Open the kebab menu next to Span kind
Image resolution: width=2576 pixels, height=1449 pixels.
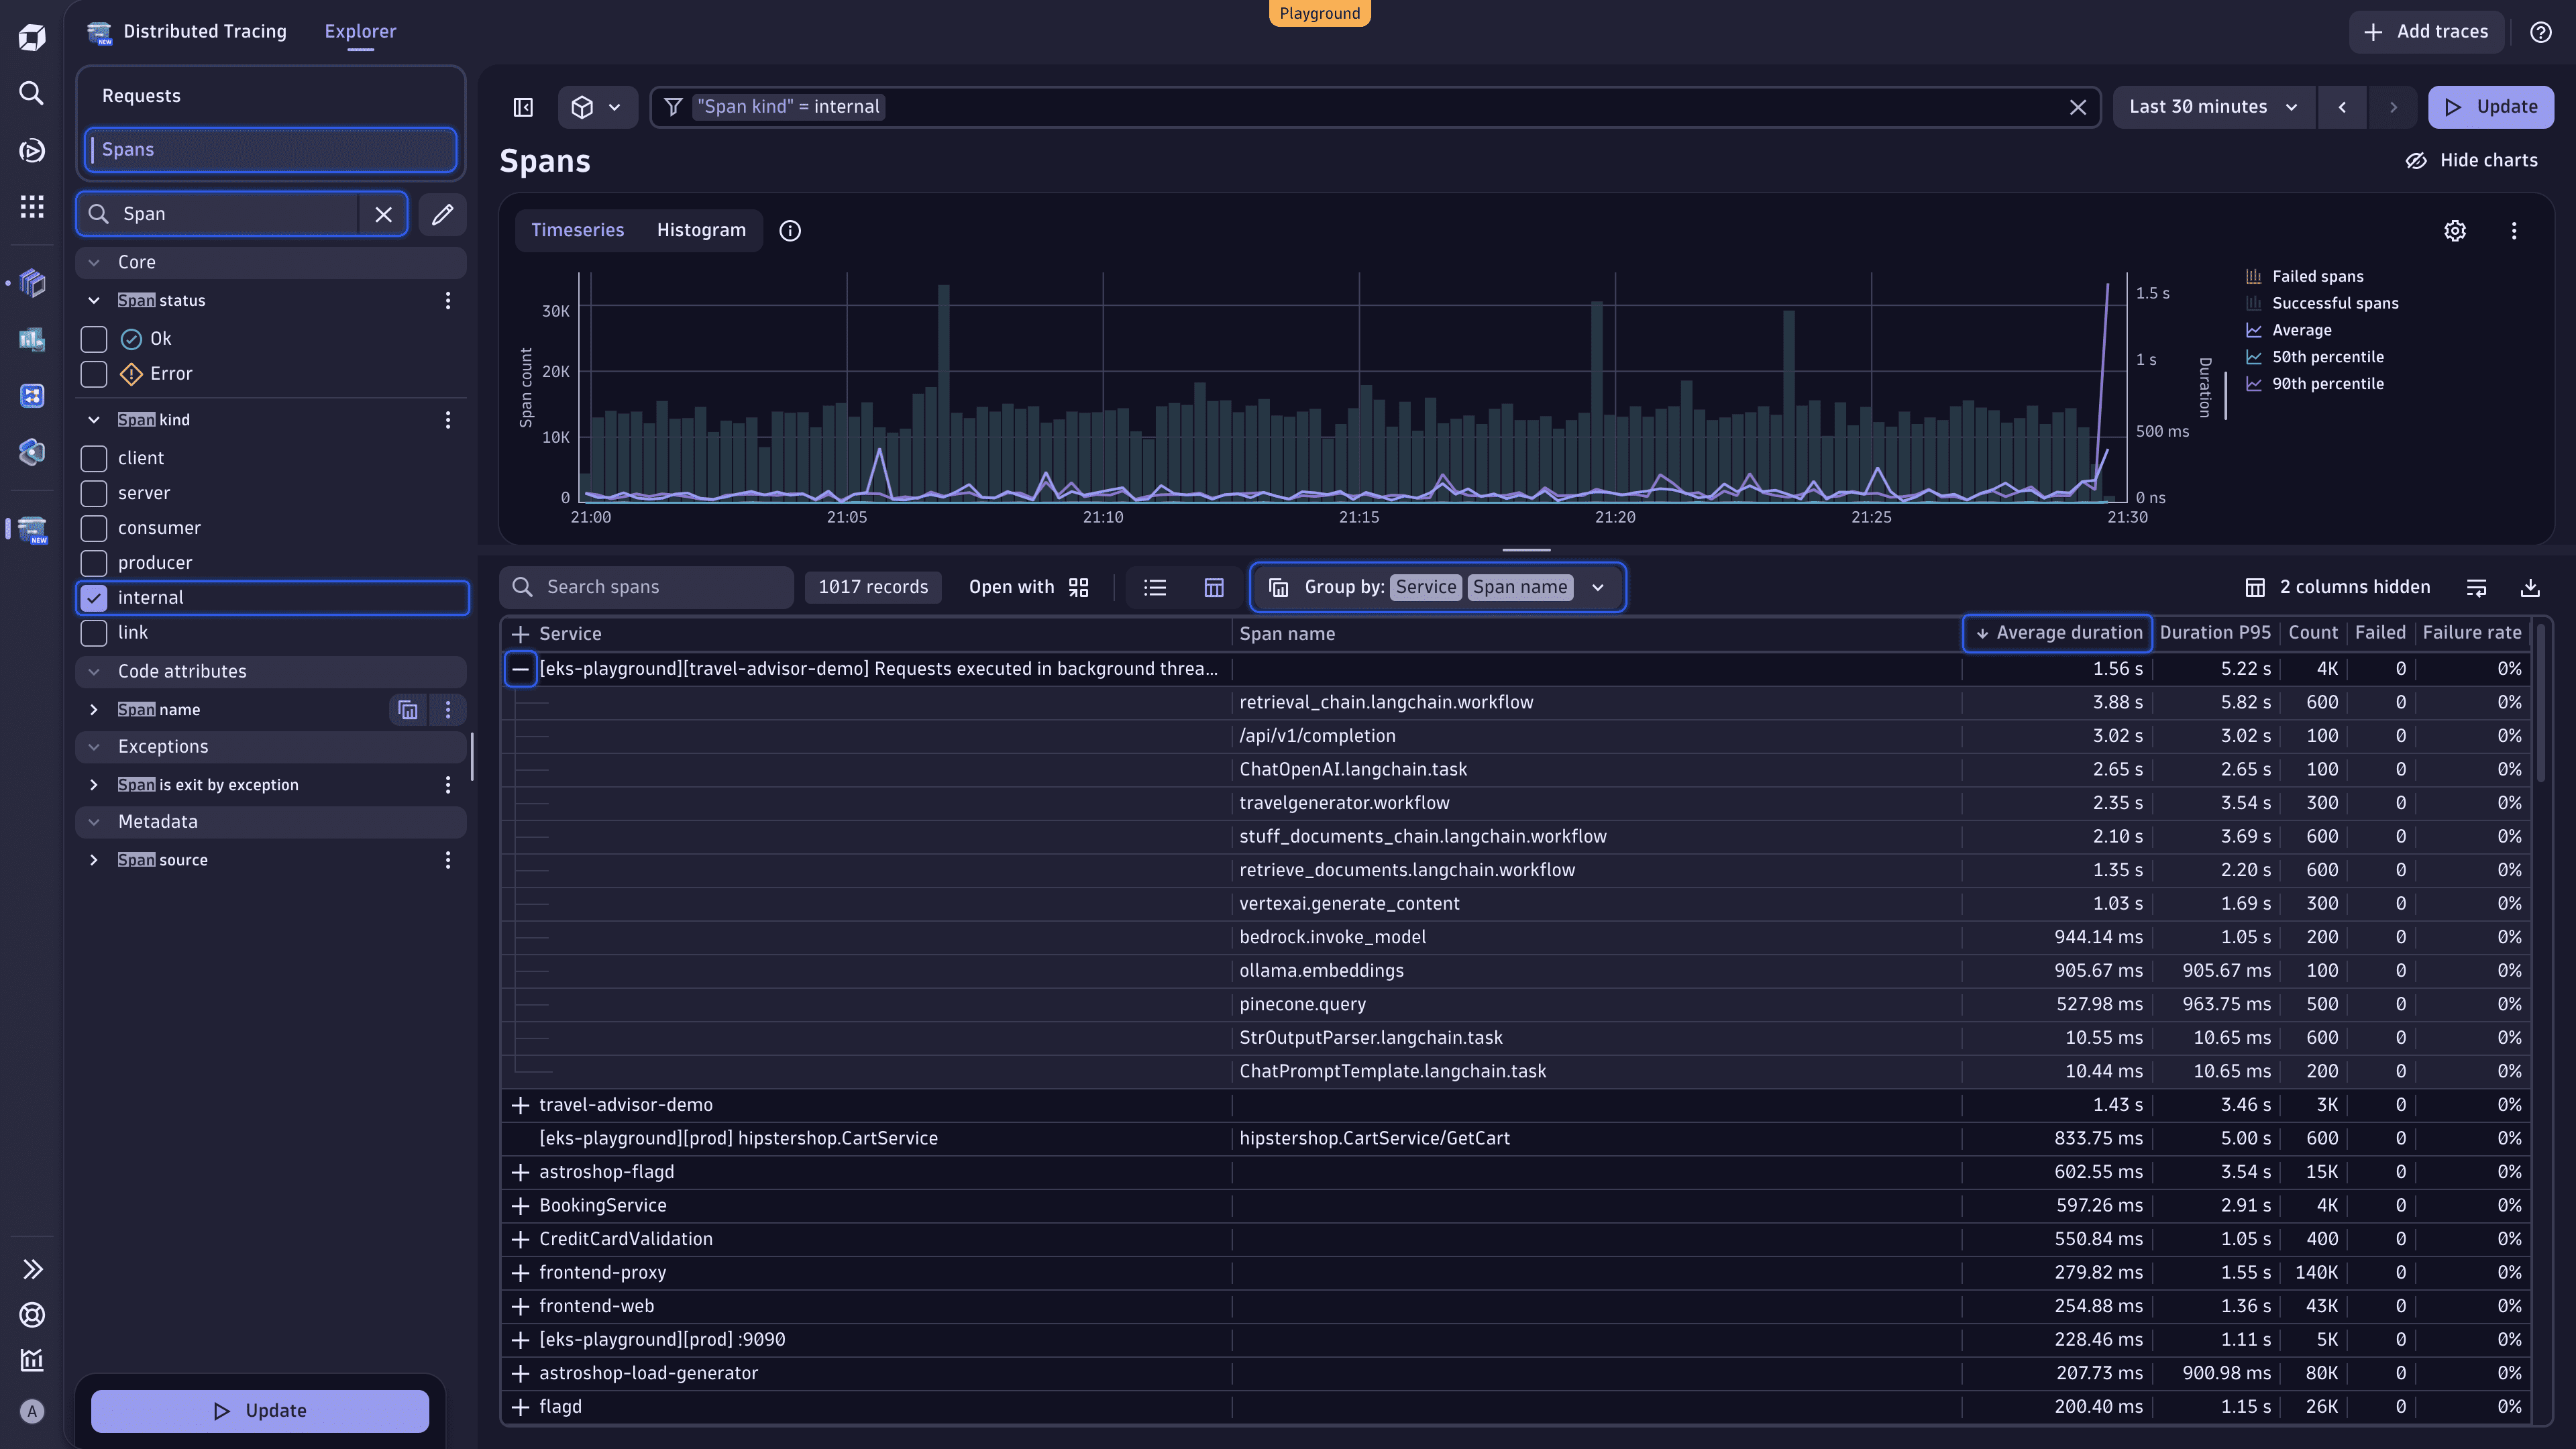447,420
